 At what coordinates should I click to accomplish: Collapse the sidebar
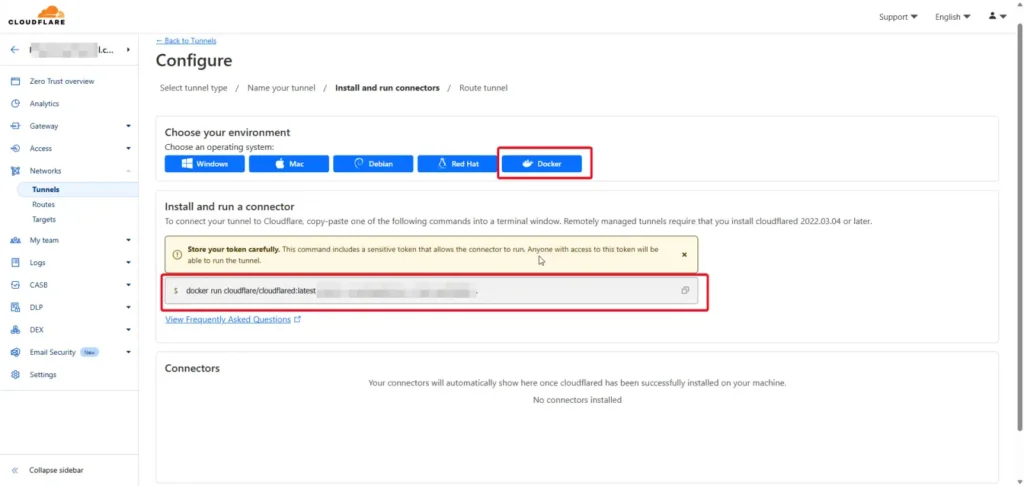(x=48, y=470)
